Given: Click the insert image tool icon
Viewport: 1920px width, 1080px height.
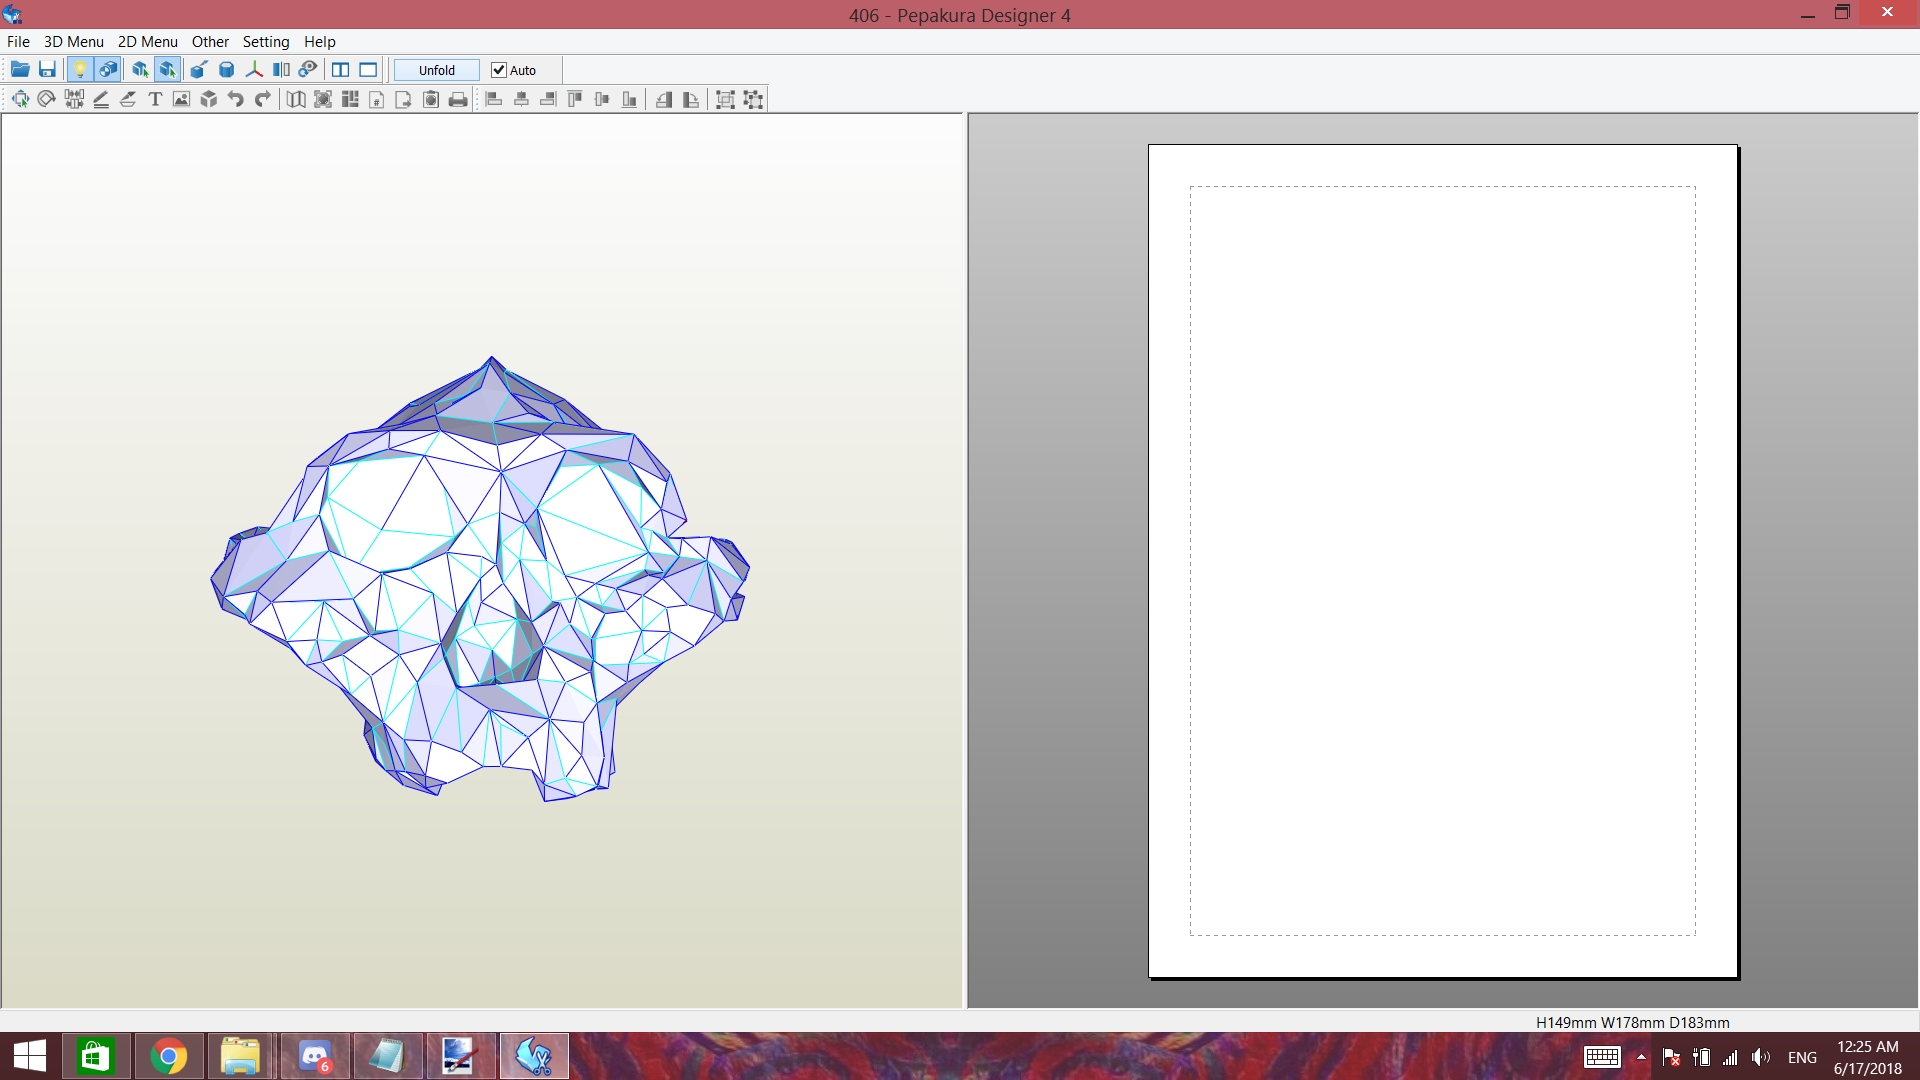Looking at the screenshot, I should click(x=181, y=99).
